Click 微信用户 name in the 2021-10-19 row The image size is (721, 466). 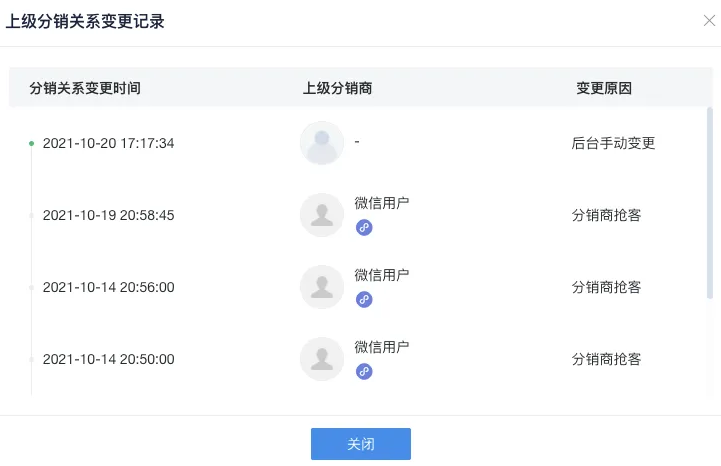coord(381,203)
